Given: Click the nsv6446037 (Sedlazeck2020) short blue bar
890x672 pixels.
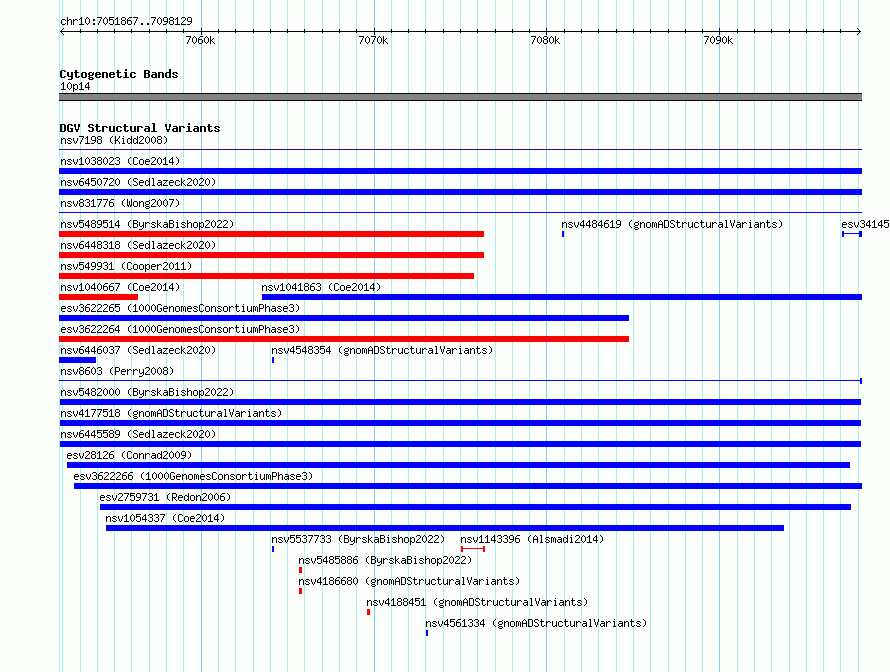Looking at the screenshot, I should (x=77, y=360).
